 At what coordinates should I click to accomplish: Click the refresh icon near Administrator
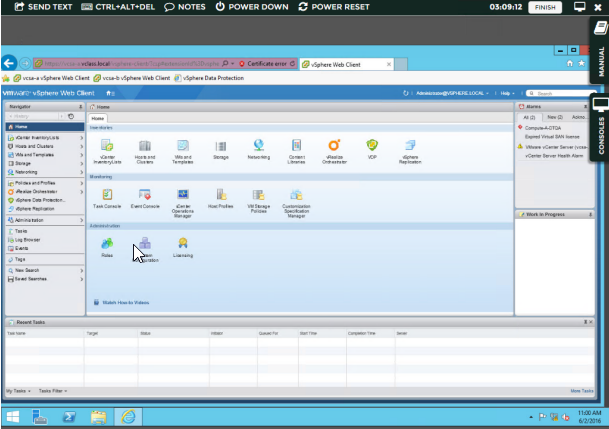[x=405, y=93]
